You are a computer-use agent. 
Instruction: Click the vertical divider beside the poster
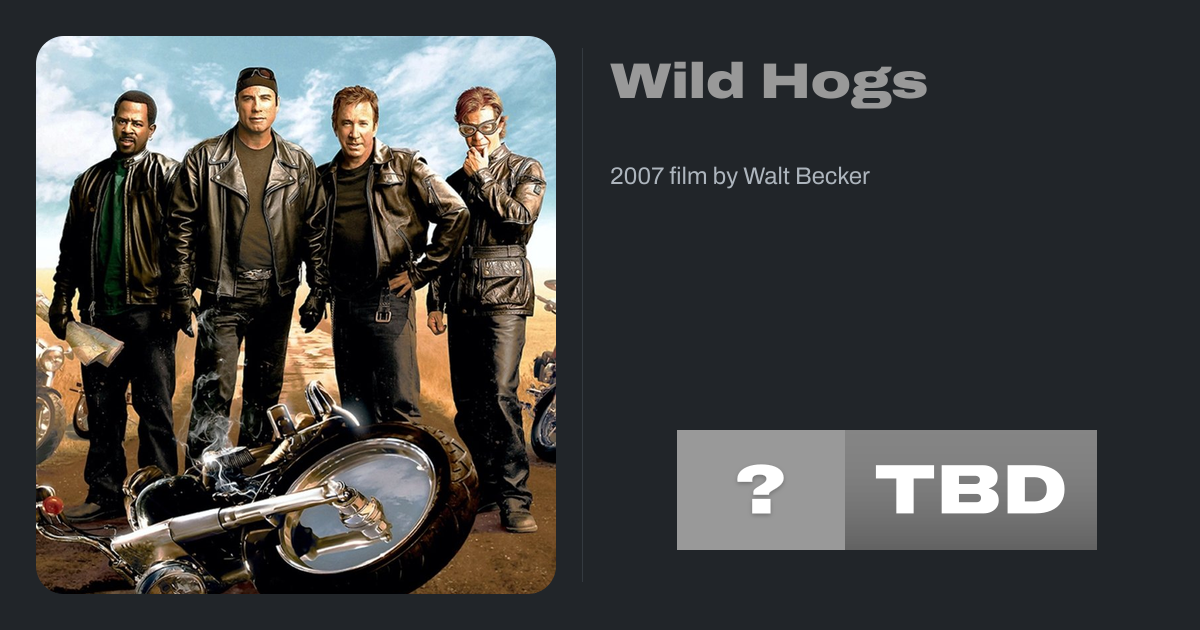click(583, 315)
